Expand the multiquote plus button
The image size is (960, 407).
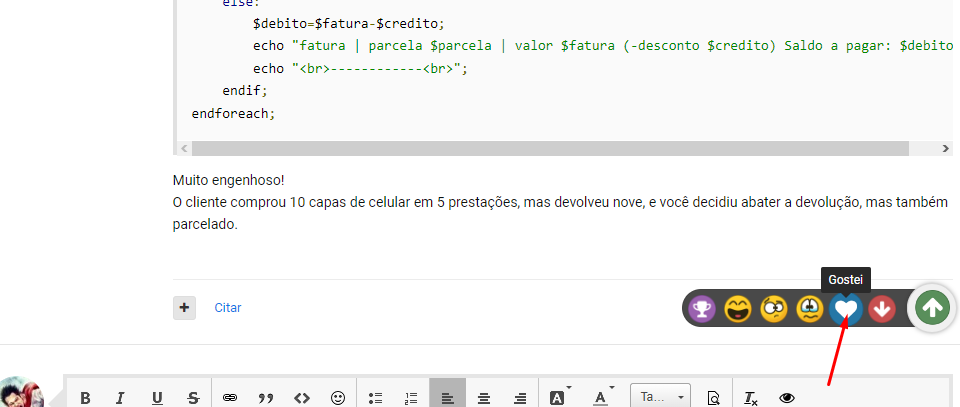[184, 307]
